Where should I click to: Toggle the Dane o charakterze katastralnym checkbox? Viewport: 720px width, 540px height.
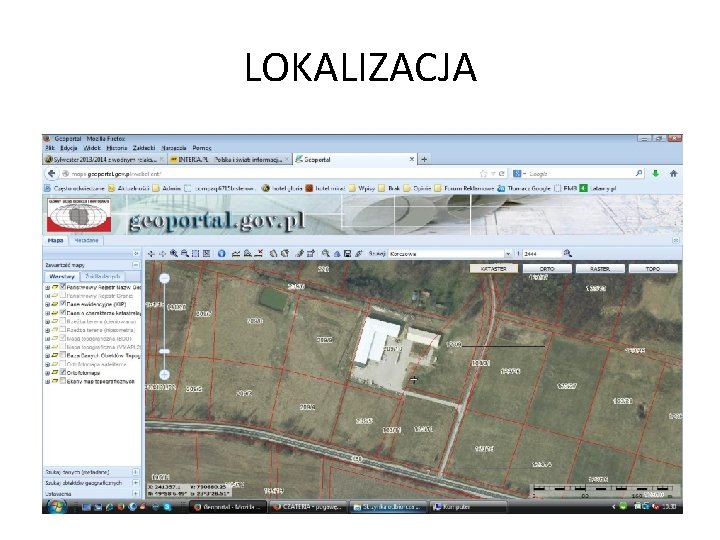[x=63, y=312]
